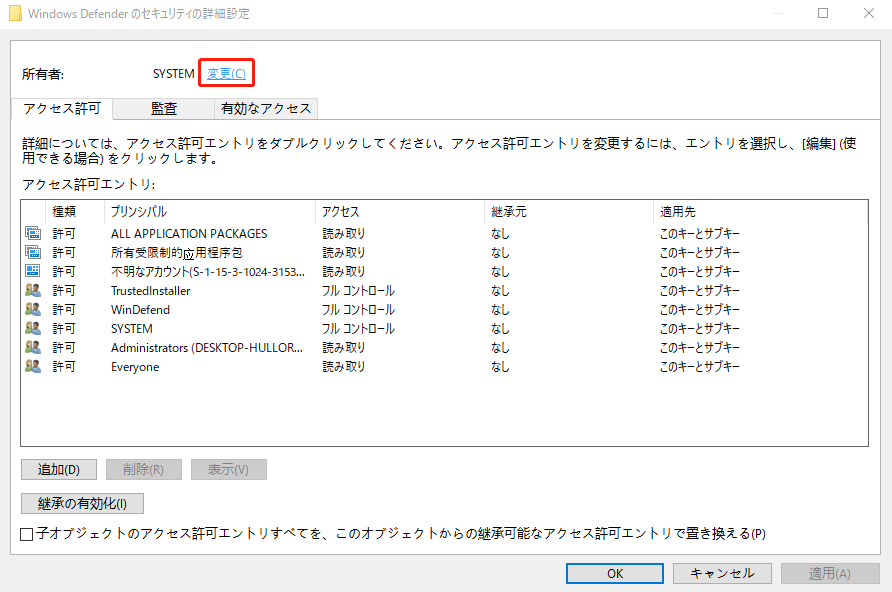
Task: Click the user icon next to TrustedInstaller
Action: coord(33,290)
